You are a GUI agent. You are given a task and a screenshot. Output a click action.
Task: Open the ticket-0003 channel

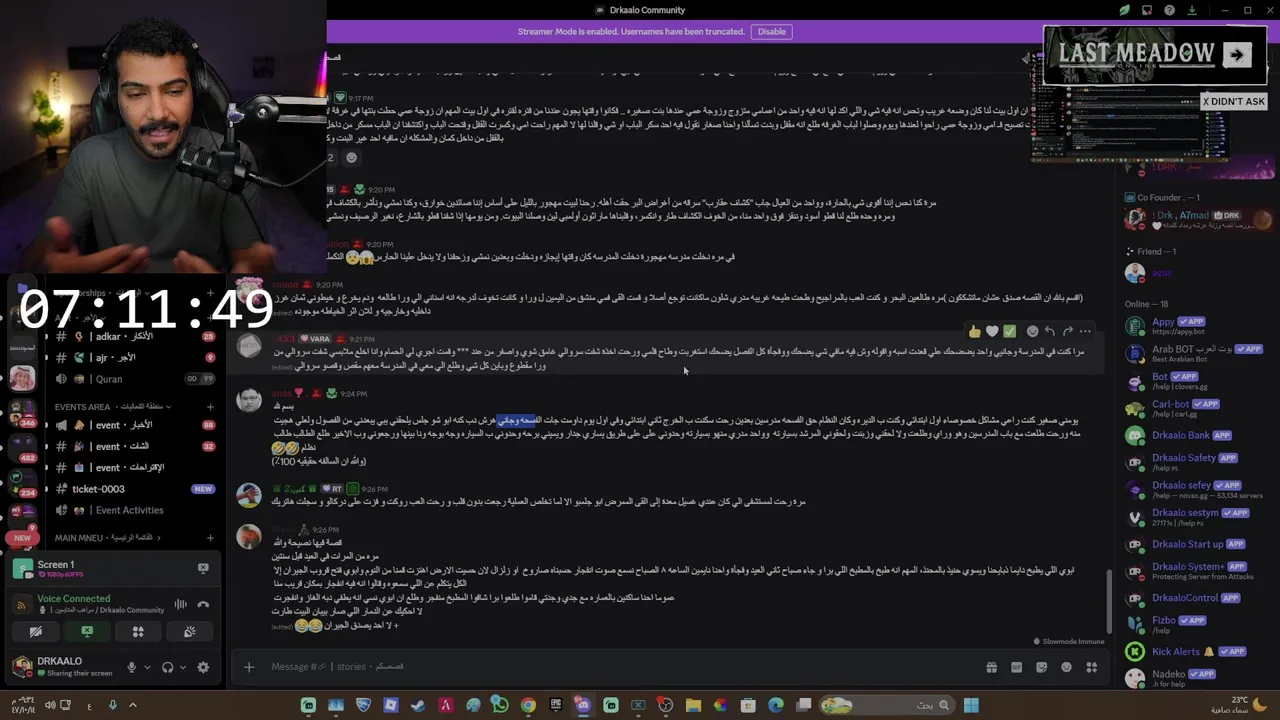[135, 489]
